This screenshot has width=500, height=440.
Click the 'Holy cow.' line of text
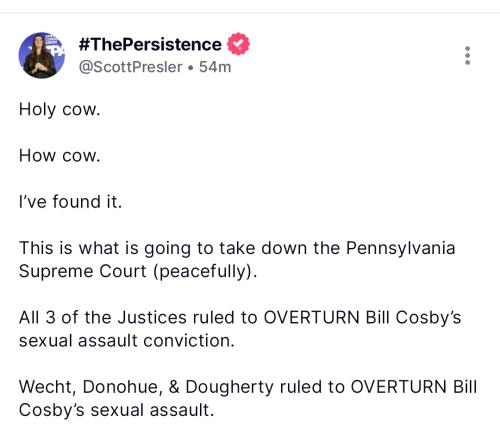point(60,110)
